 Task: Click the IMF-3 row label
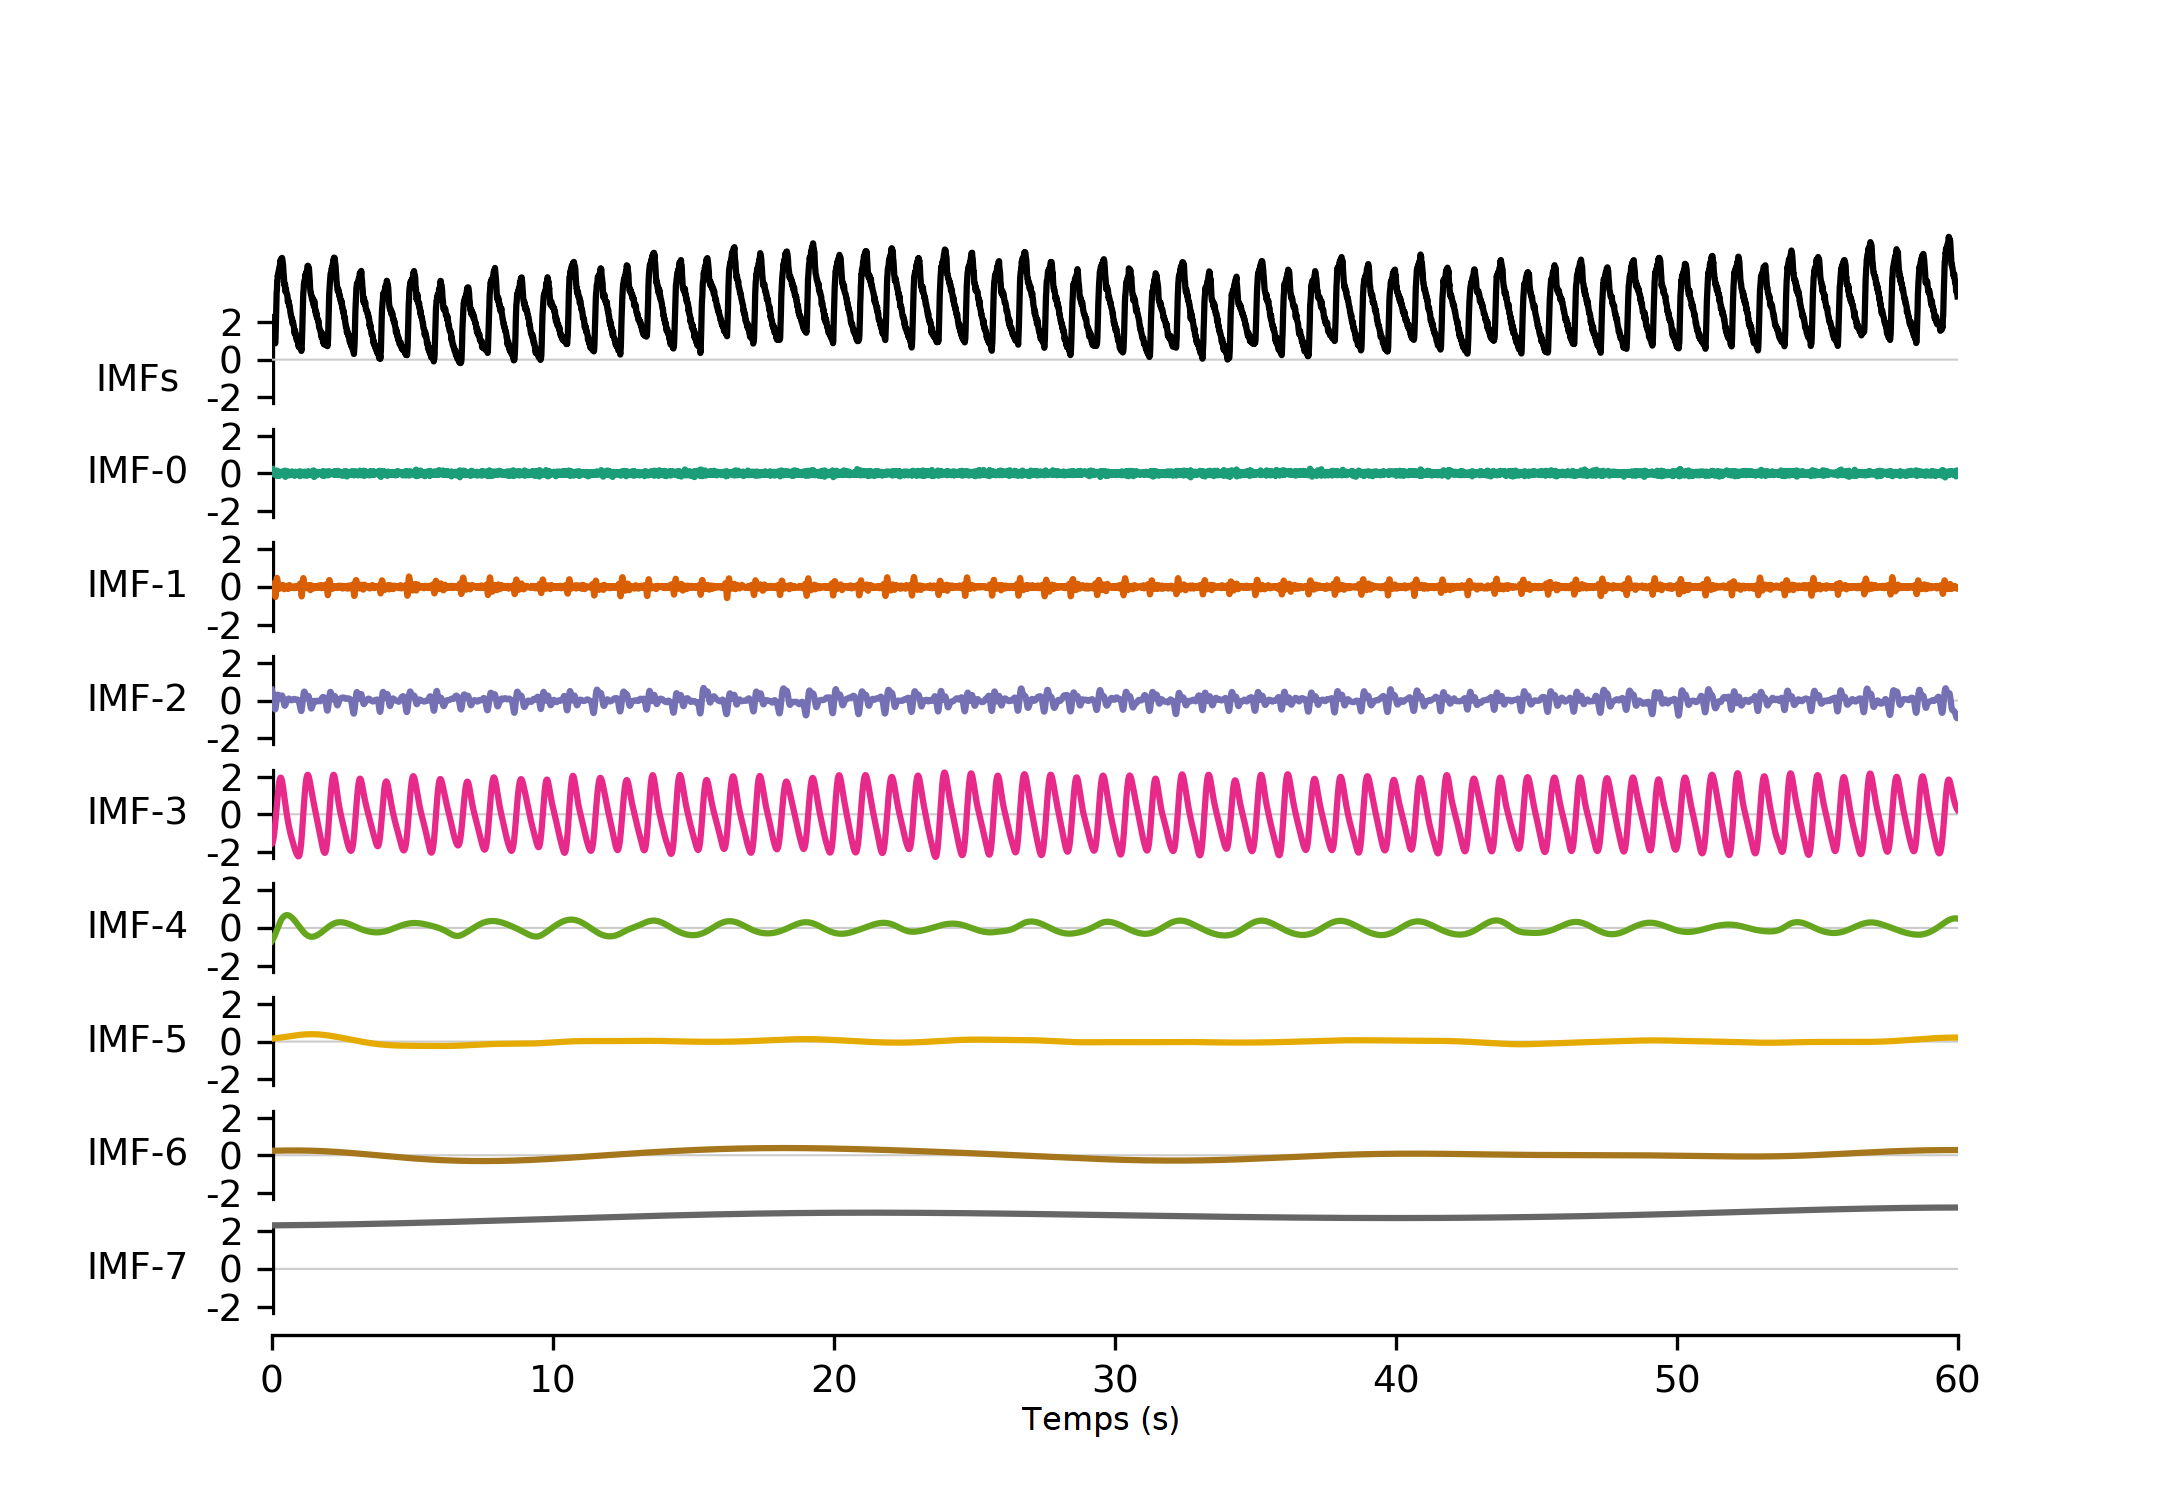137,812
